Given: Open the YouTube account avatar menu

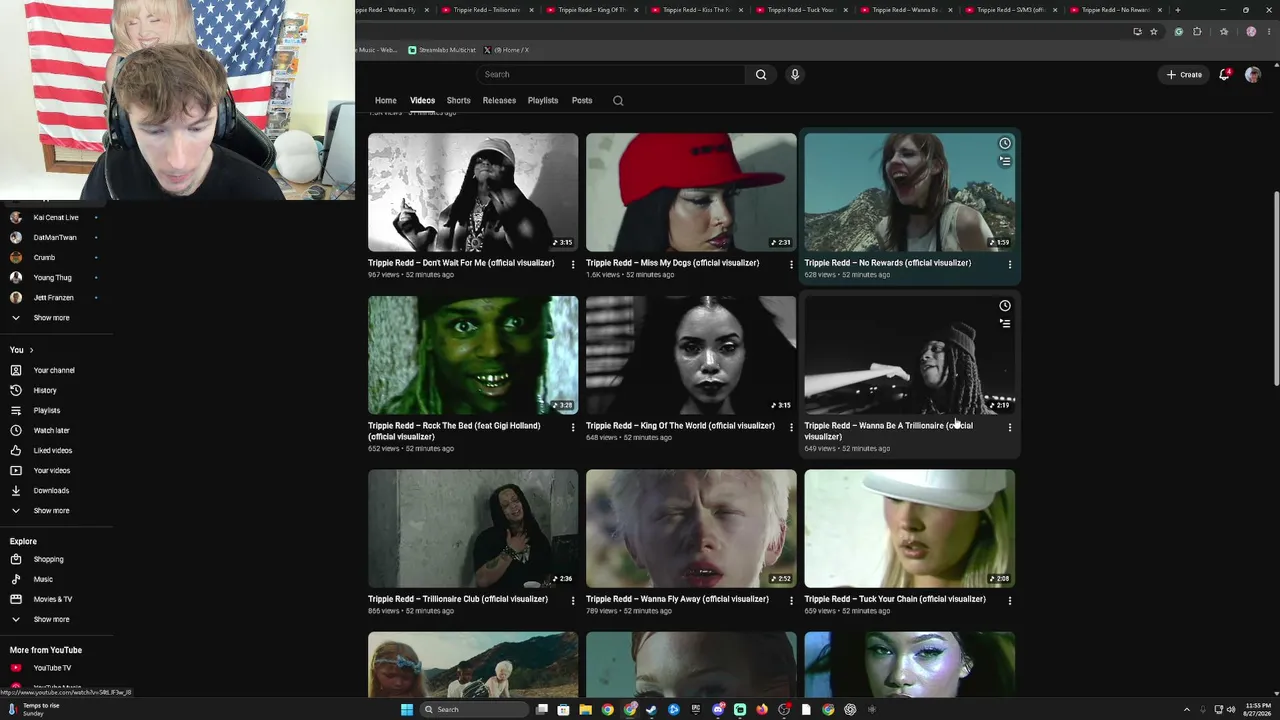Looking at the screenshot, I should coord(1252,74).
